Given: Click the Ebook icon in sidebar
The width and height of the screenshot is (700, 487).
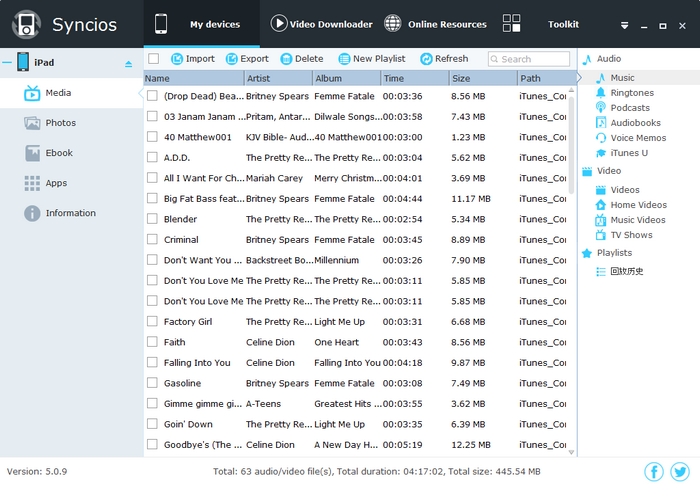Looking at the screenshot, I should click(32, 153).
